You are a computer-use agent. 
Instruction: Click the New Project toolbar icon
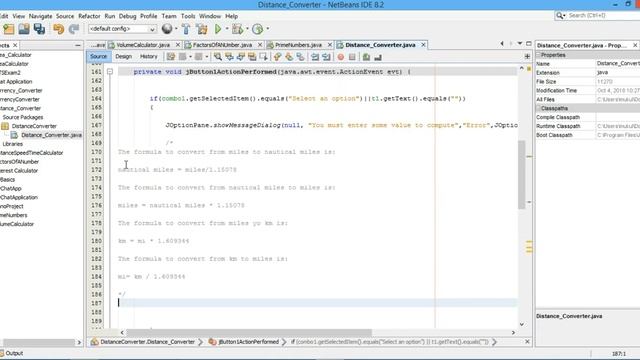(9, 29)
